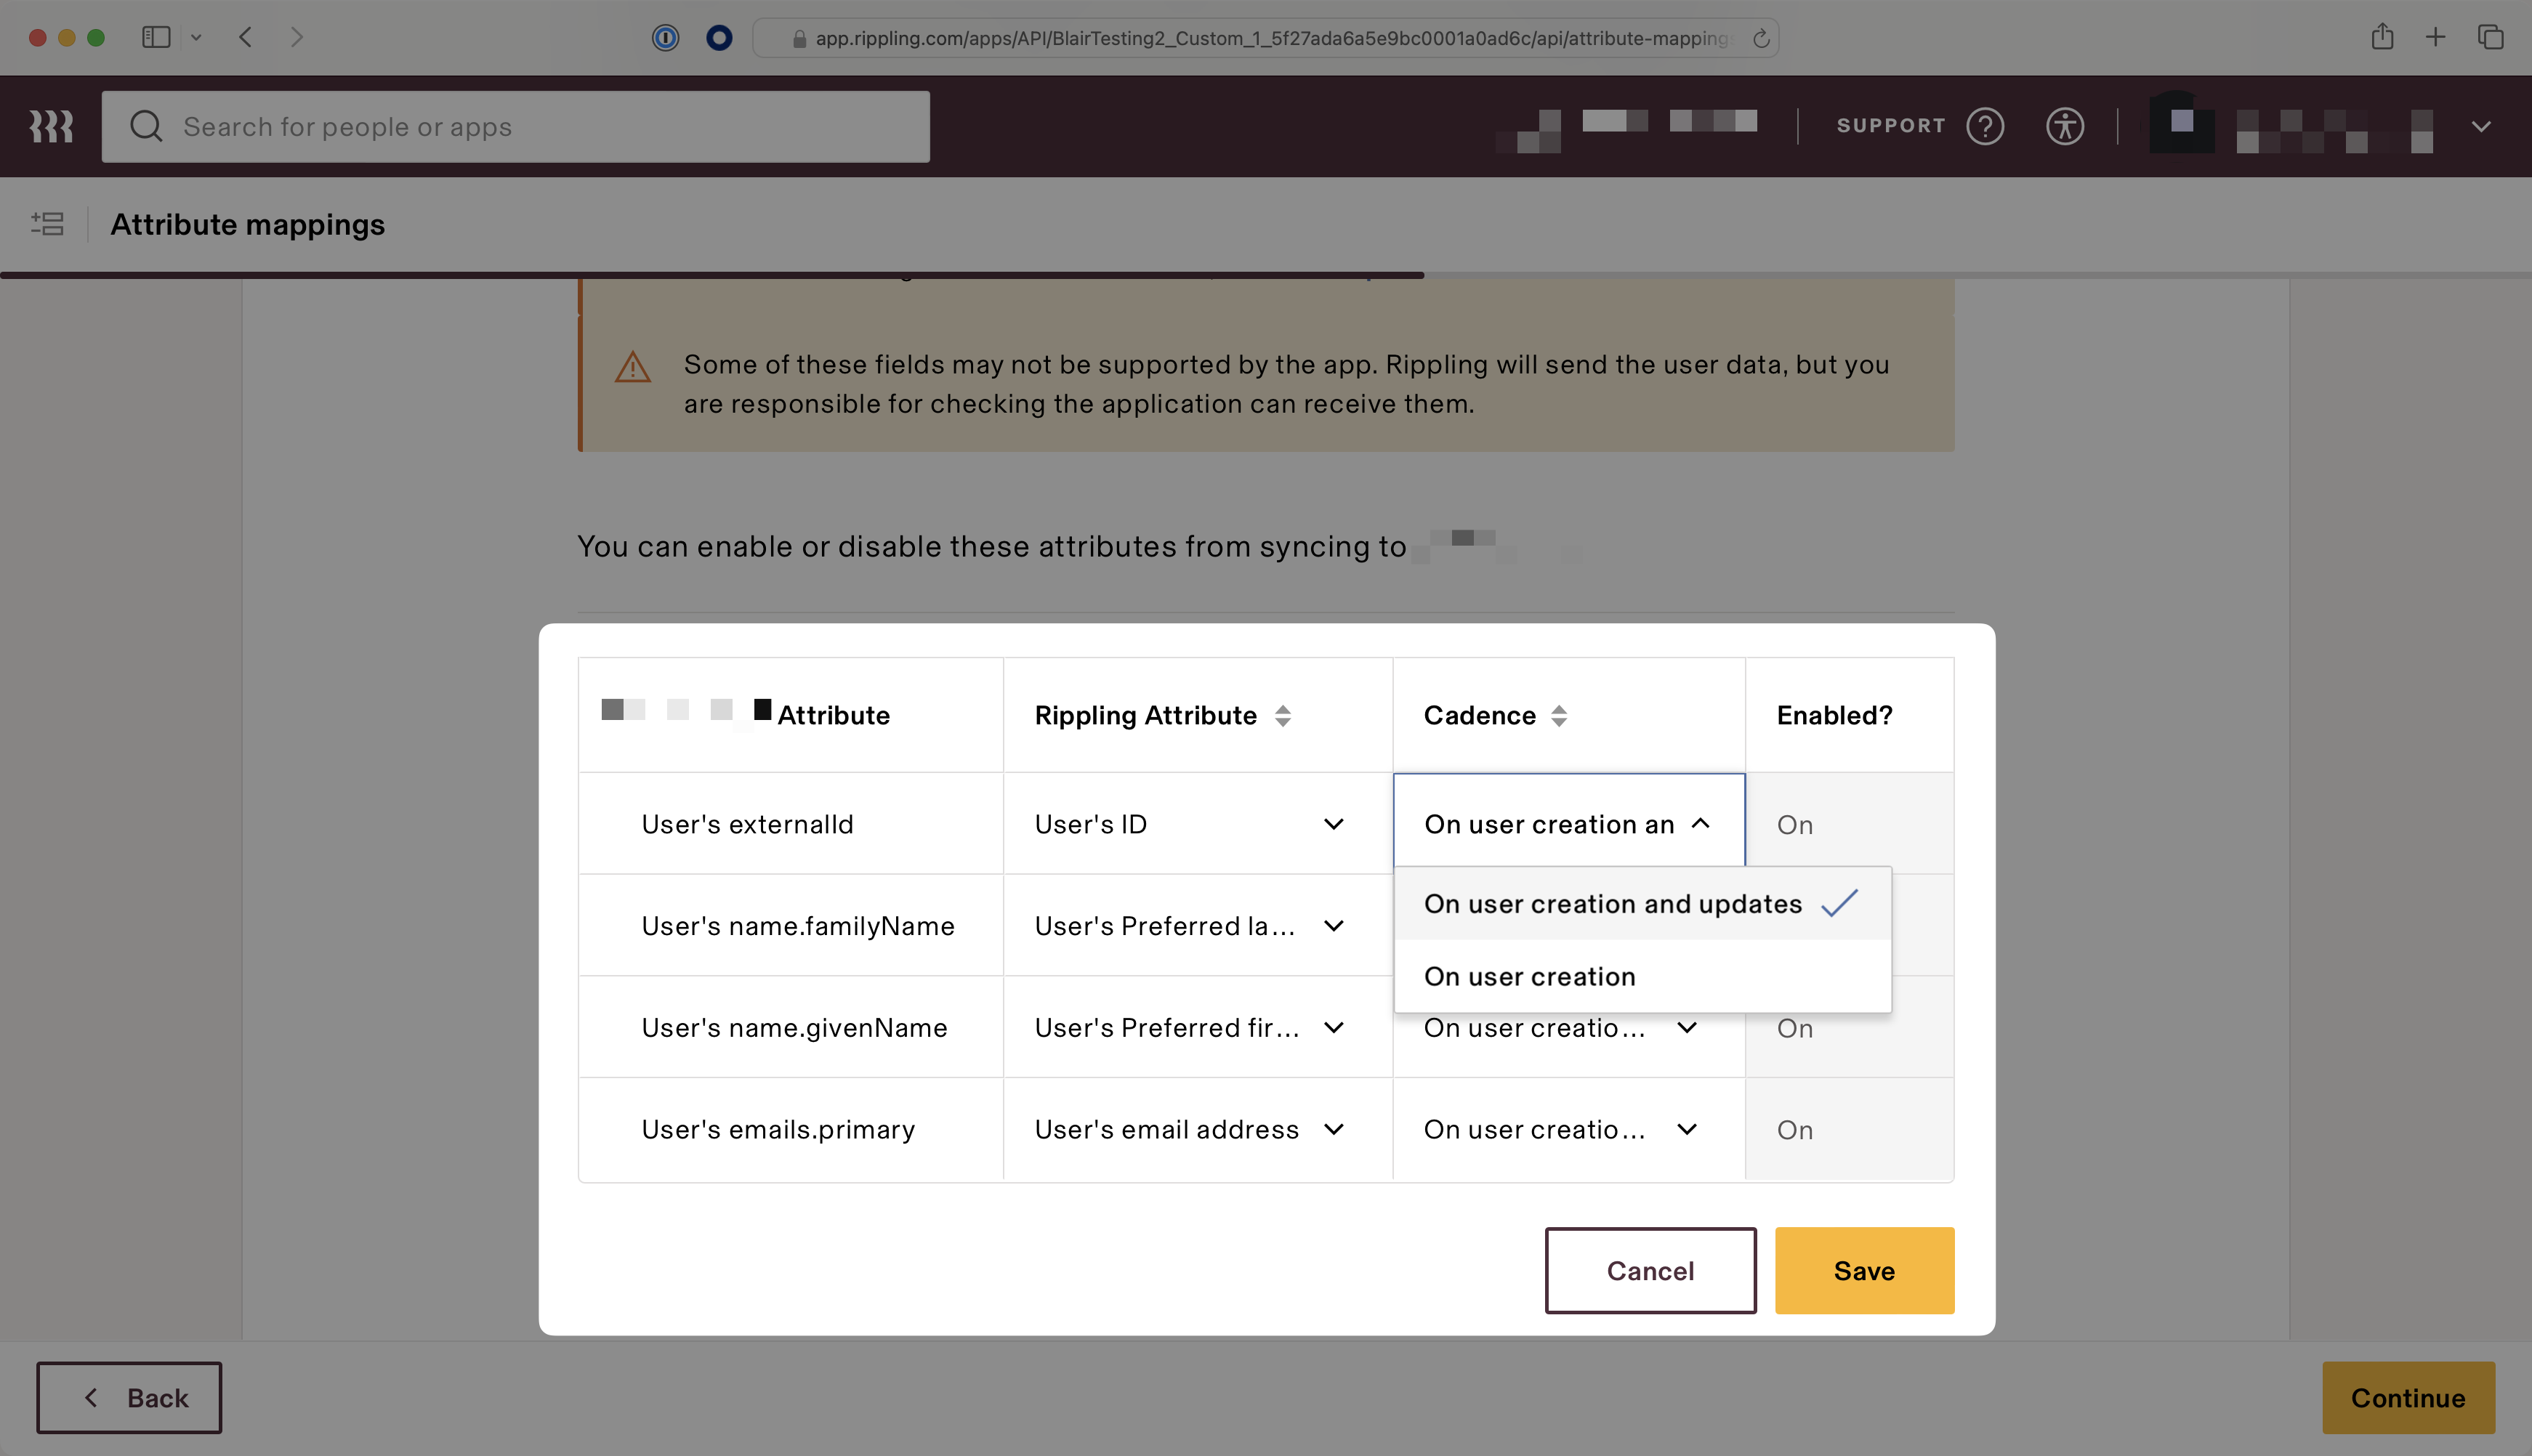Viewport: 2532px width, 1456px height.
Task: Open a new browser tab with the plus icon
Action: pyautogui.click(x=2436, y=37)
